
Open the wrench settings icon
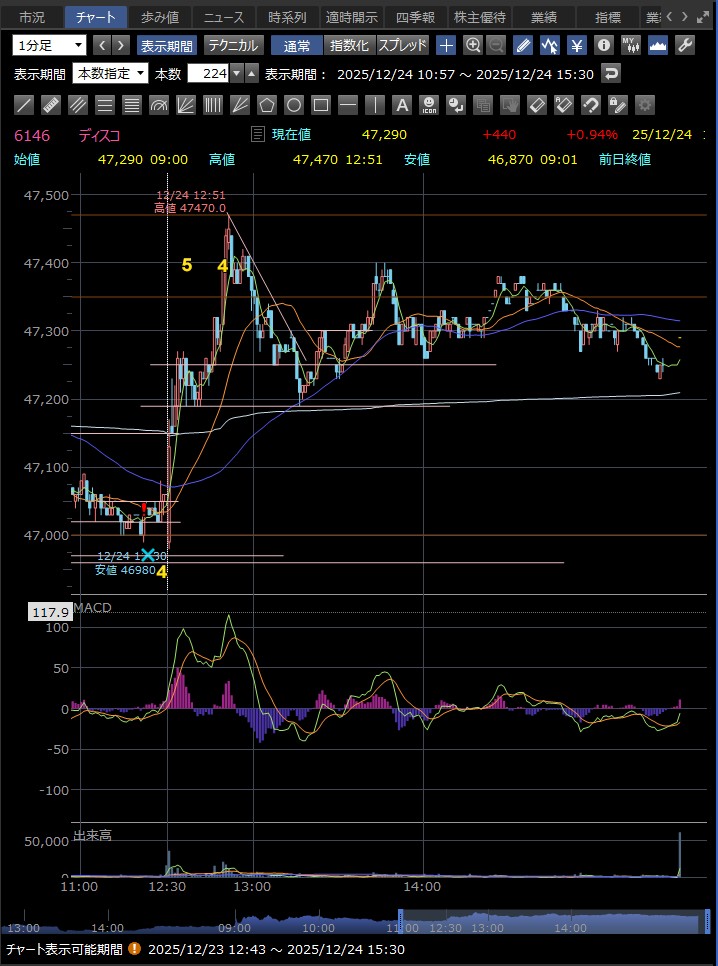(685, 45)
